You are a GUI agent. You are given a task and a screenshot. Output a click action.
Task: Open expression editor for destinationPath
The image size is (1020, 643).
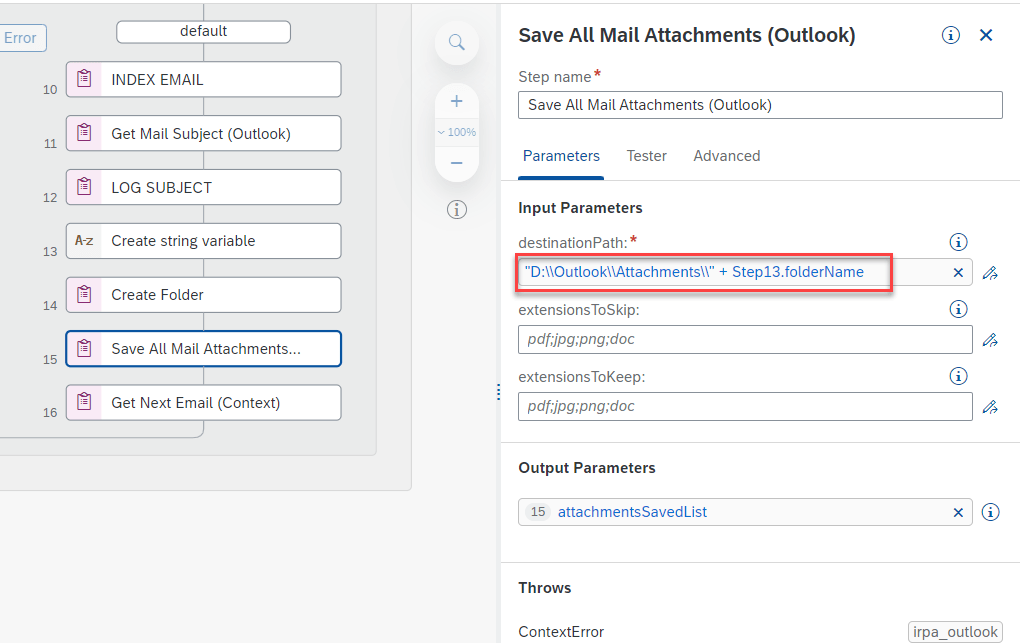tap(990, 273)
